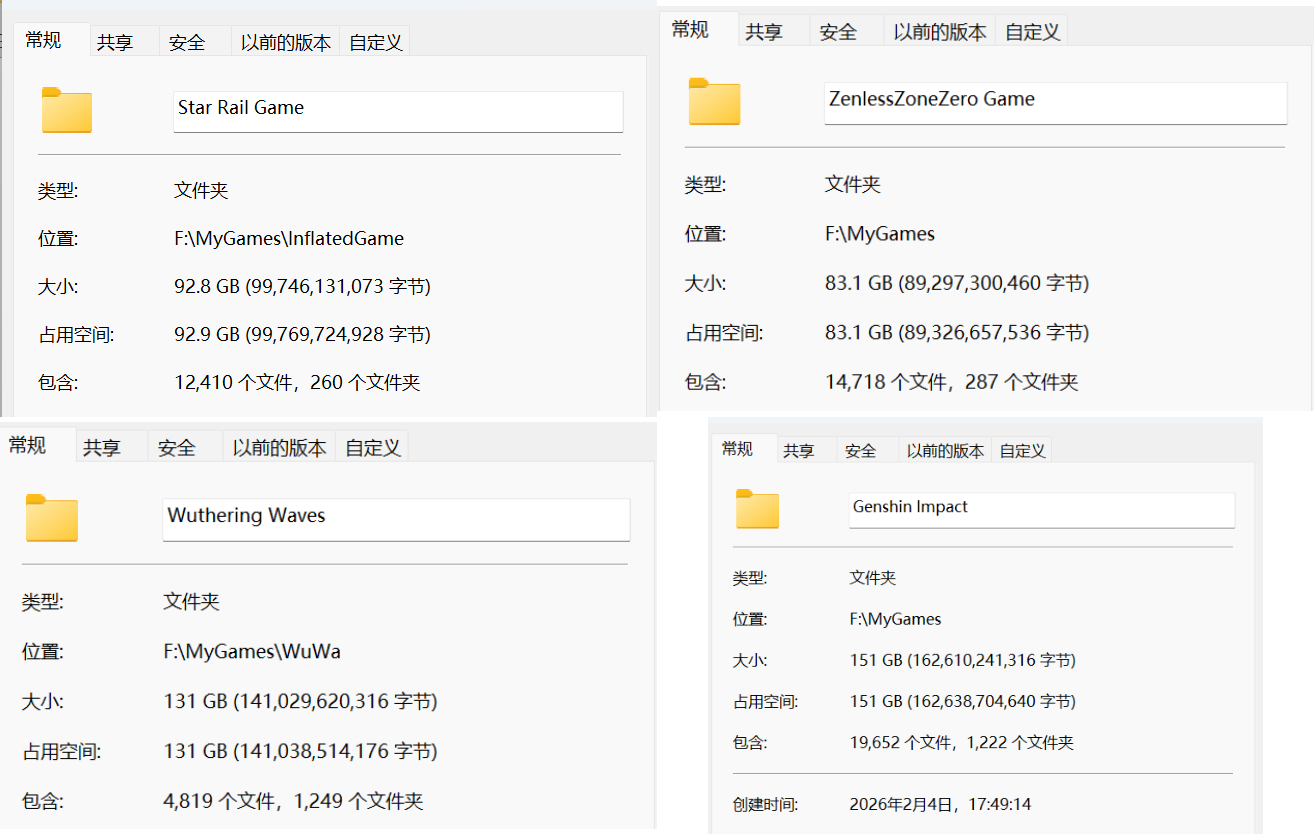The width and height of the screenshot is (1314, 834).
Task: Click the path F:\MyGames\WuWa
Action: (x=252, y=652)
